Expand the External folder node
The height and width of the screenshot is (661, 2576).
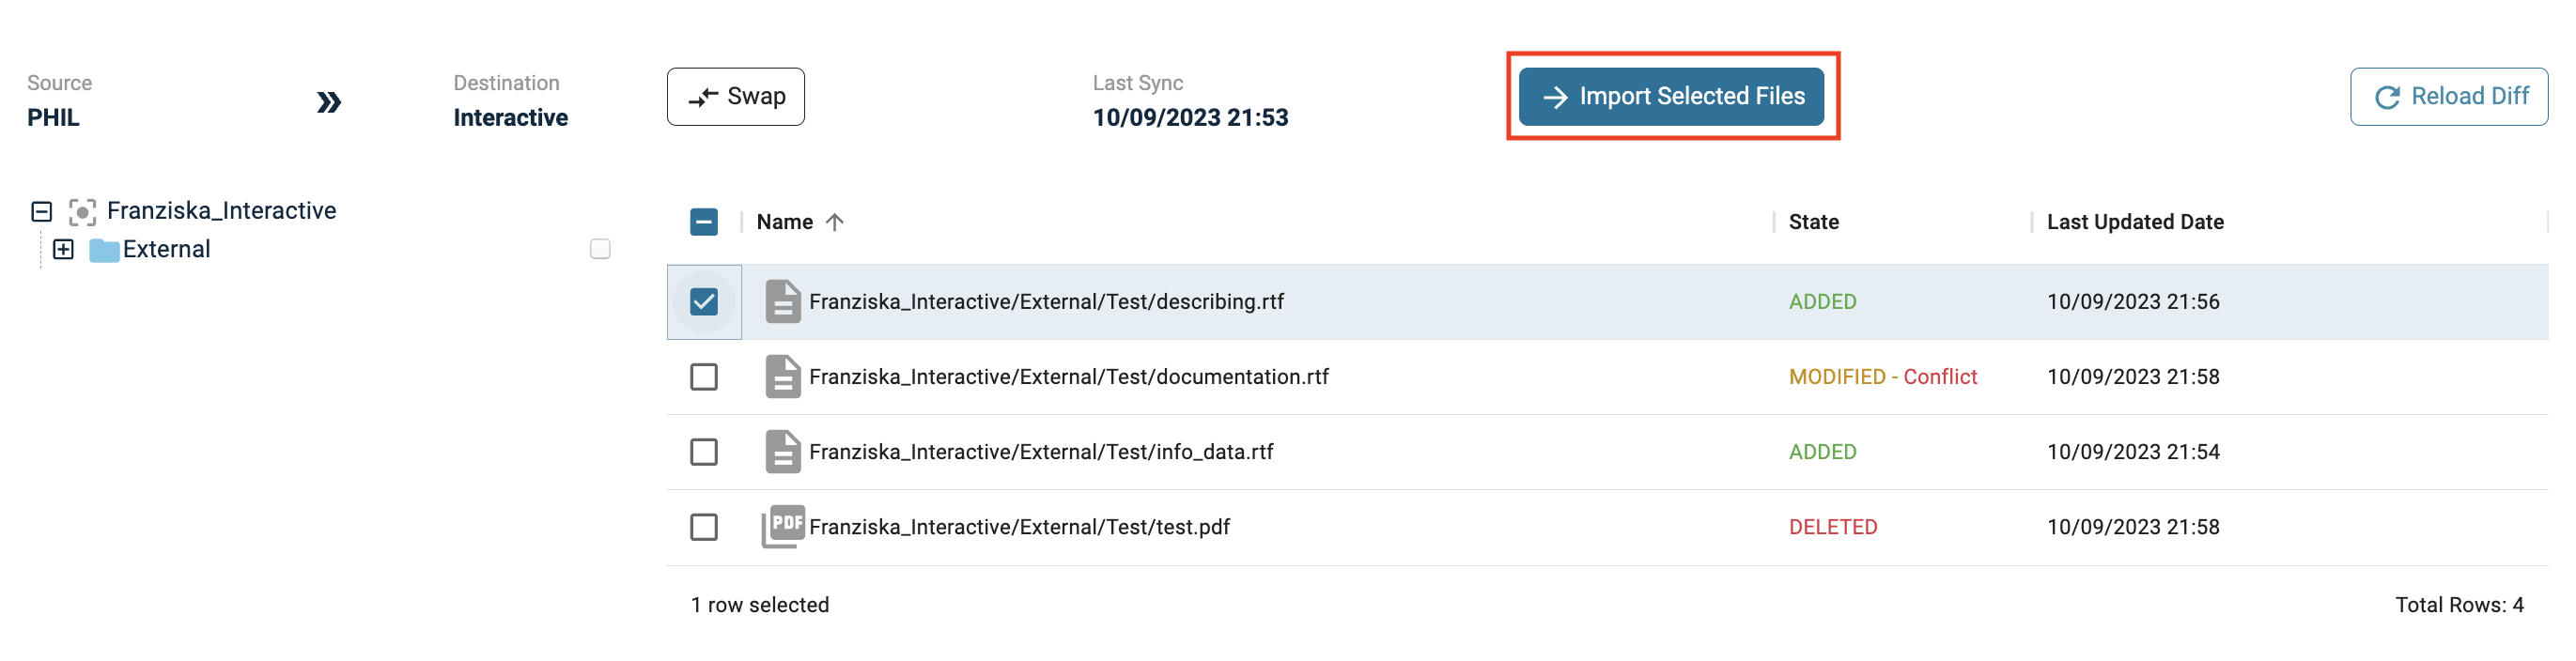coord(63,249)
